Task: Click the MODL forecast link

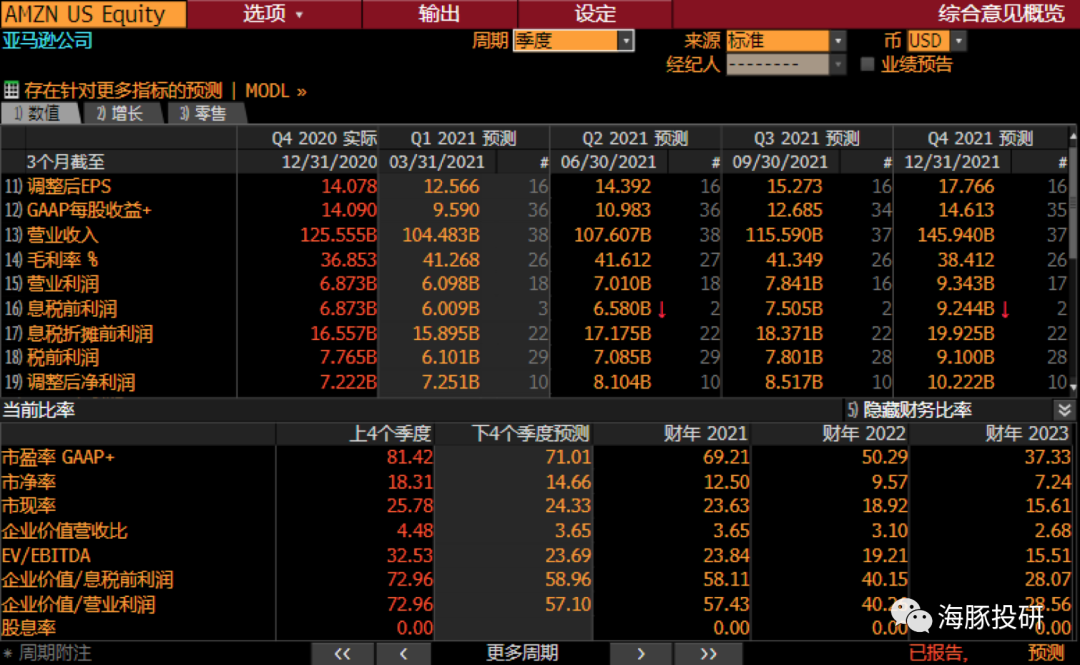Action: point(276,91)
